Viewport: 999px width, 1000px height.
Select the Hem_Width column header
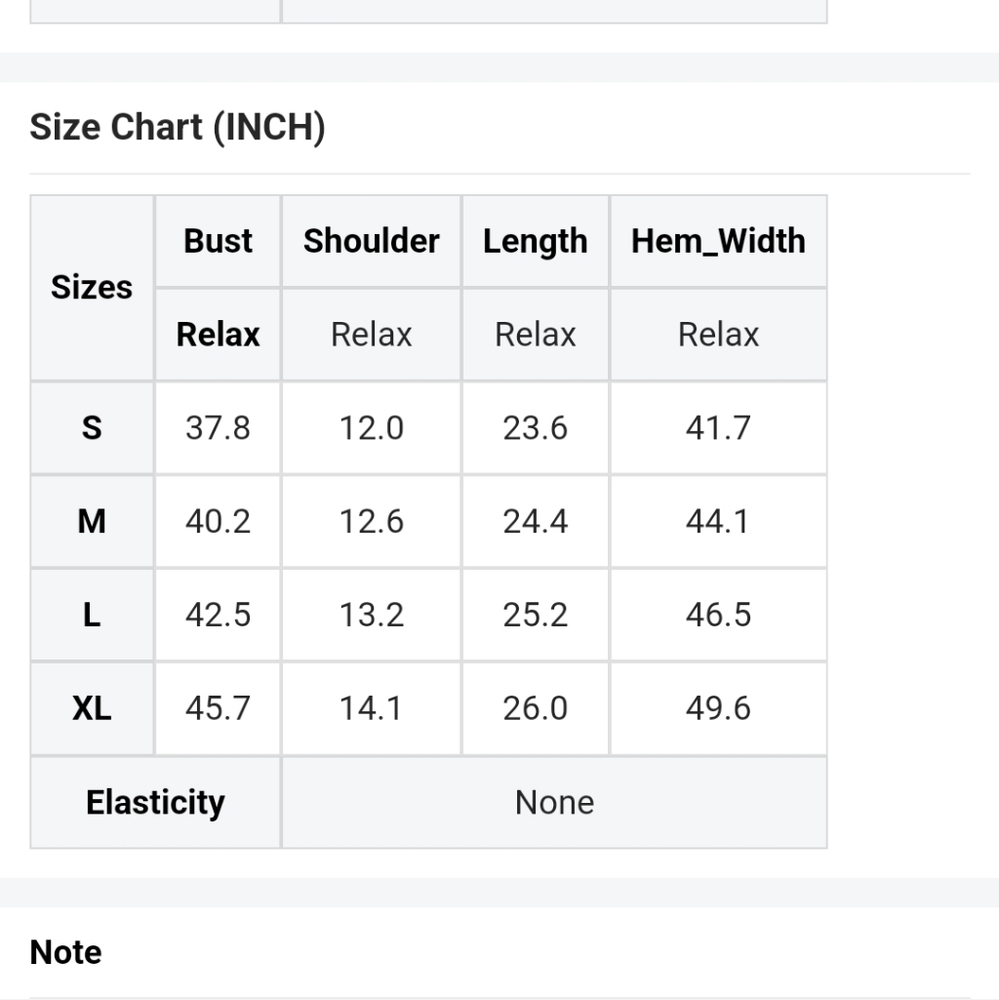pyautogui.click(x=718, y=241)
